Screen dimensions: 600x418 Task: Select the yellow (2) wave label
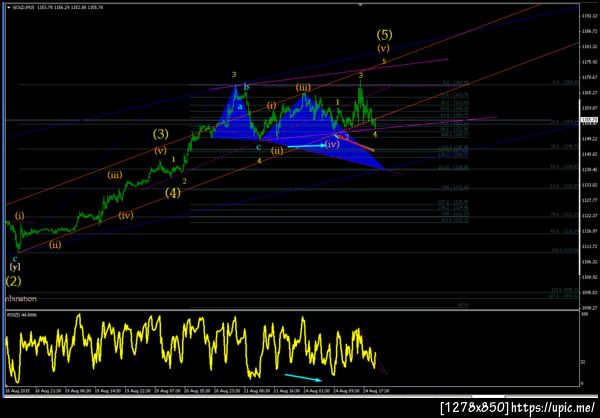(x=13, y=281)
